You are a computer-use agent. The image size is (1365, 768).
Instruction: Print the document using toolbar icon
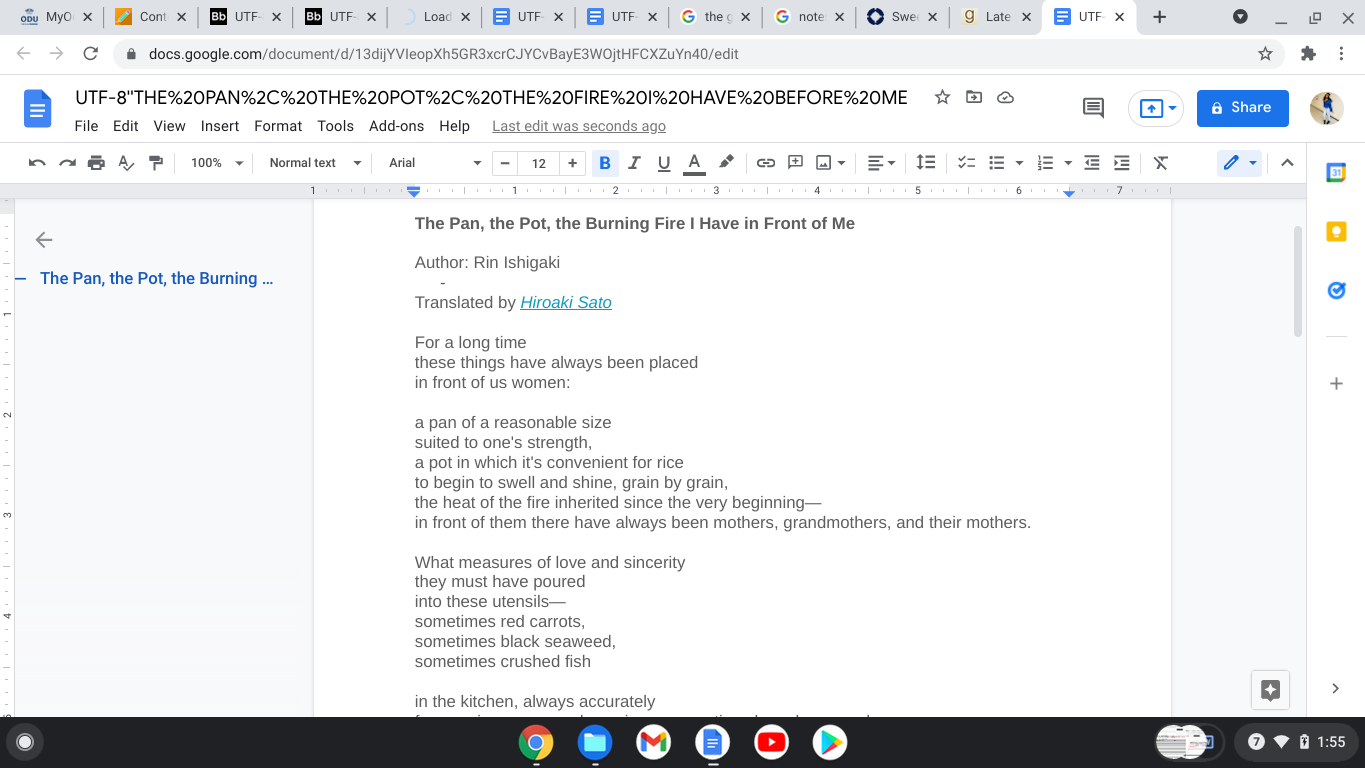pyautogui.click(x=96, y=163)
